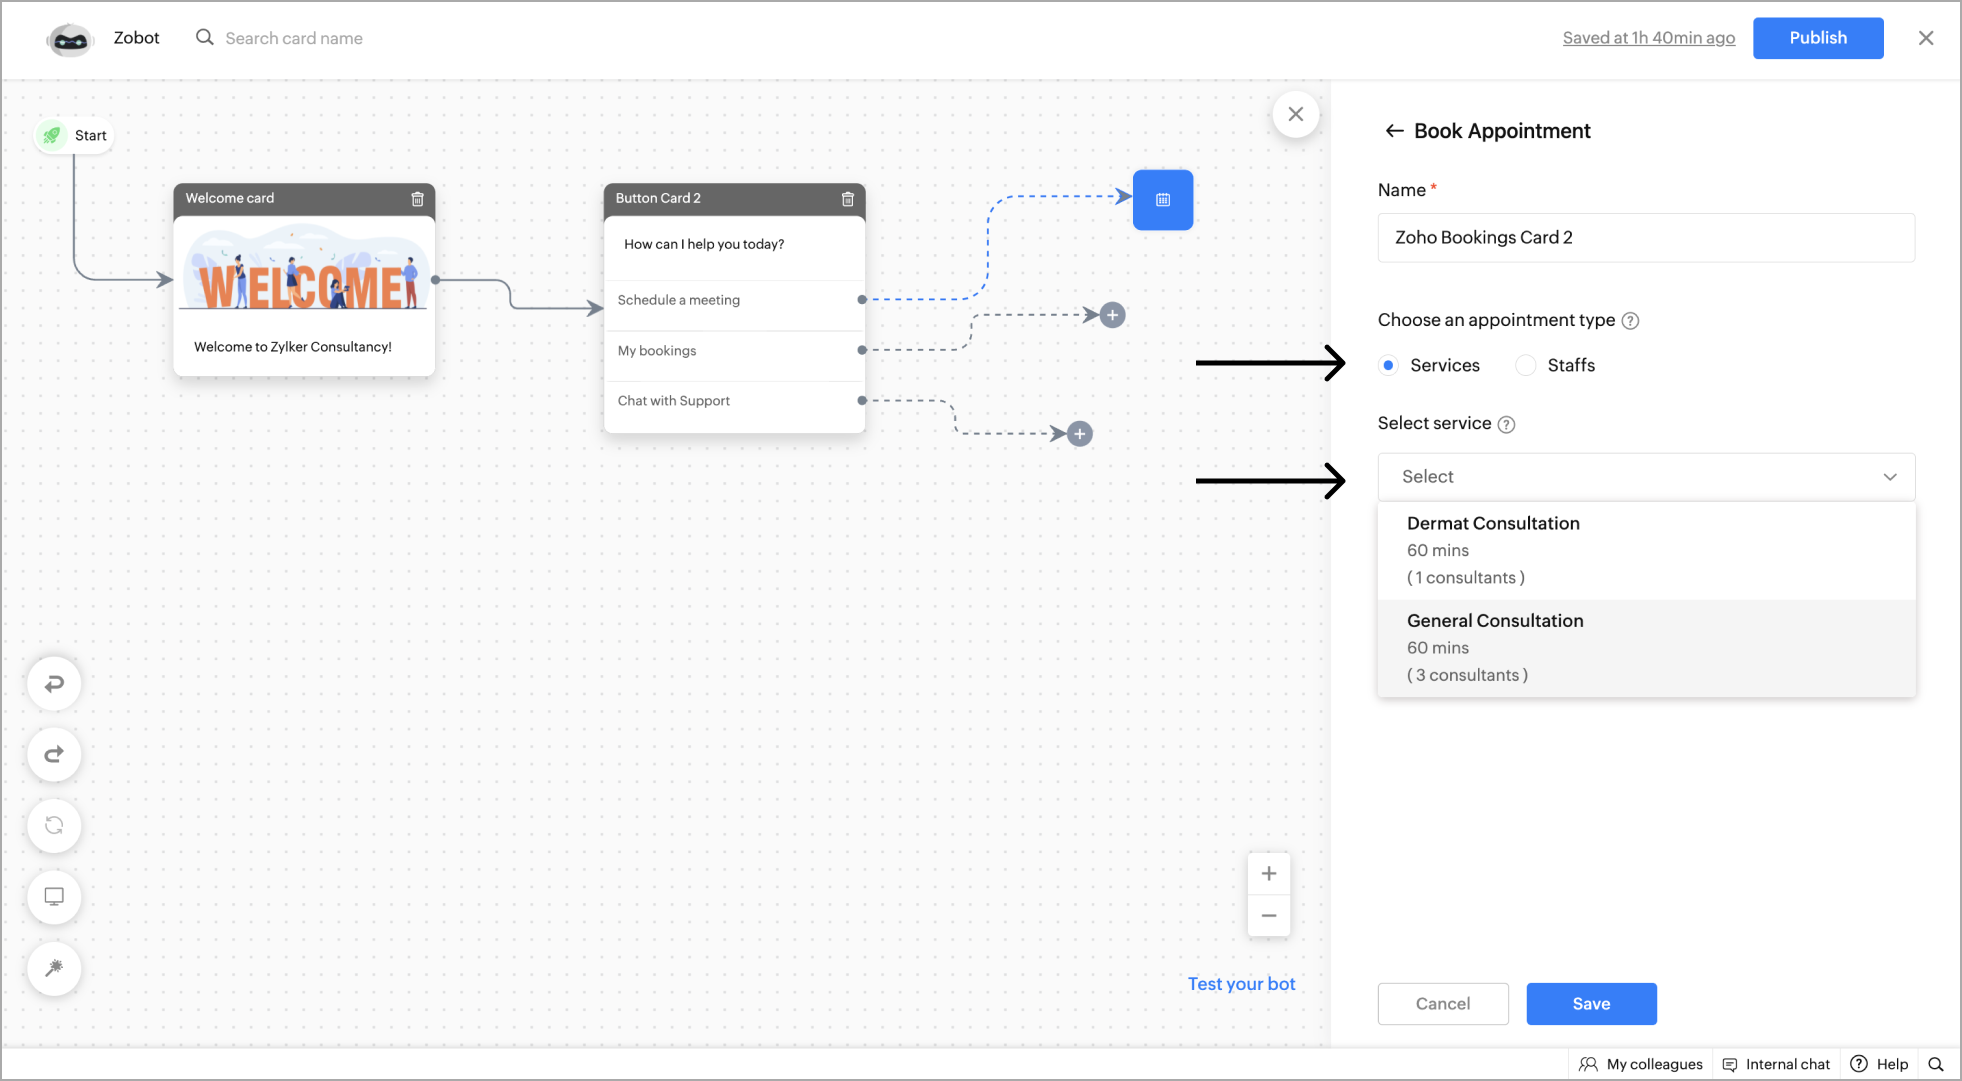Click the redo arrow icon
This screenshot has width=1962, height=1081.
click(54, 754)
